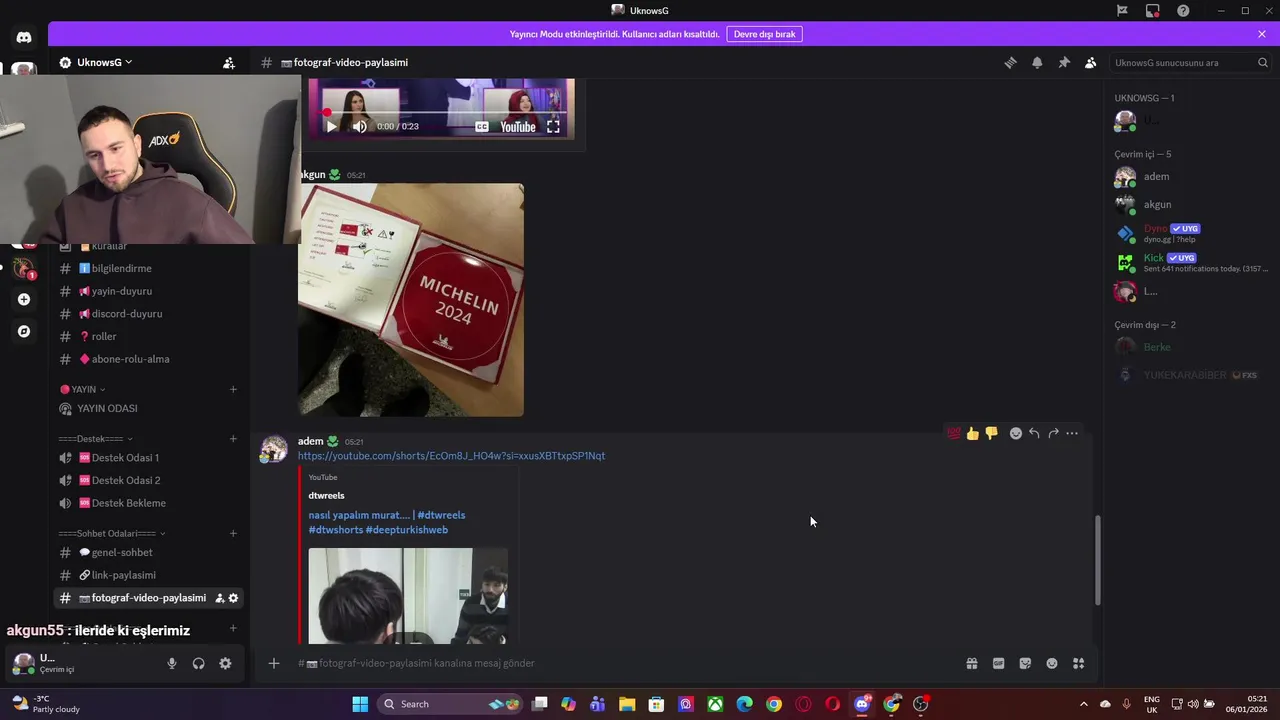This screenshot has width=1280, height=720.
Task: React with 100 emoji on adem's message
Action: [954, 433]
